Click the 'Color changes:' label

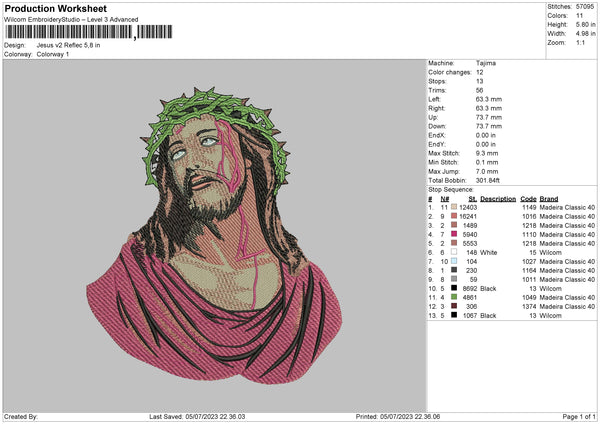450,72
